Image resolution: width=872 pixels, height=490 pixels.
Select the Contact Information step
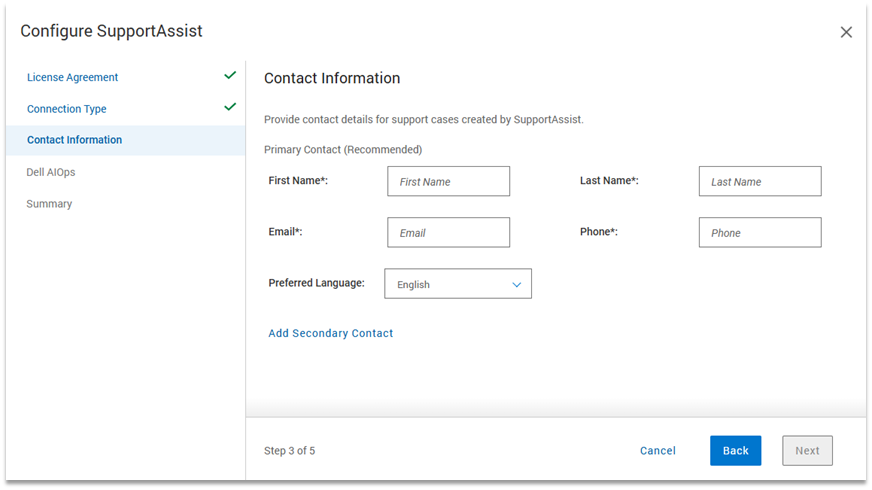126,140
